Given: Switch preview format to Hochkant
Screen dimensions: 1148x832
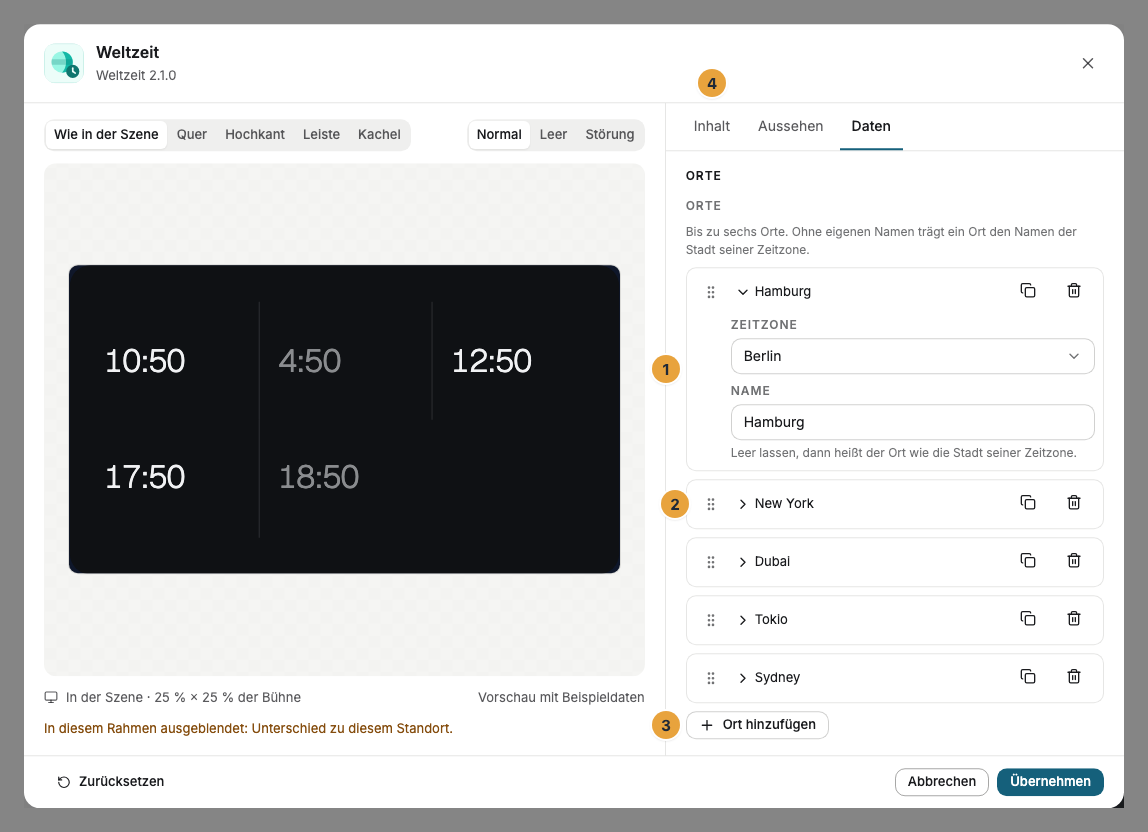Looking at the screenshot, I should click(x=255, y=135).
